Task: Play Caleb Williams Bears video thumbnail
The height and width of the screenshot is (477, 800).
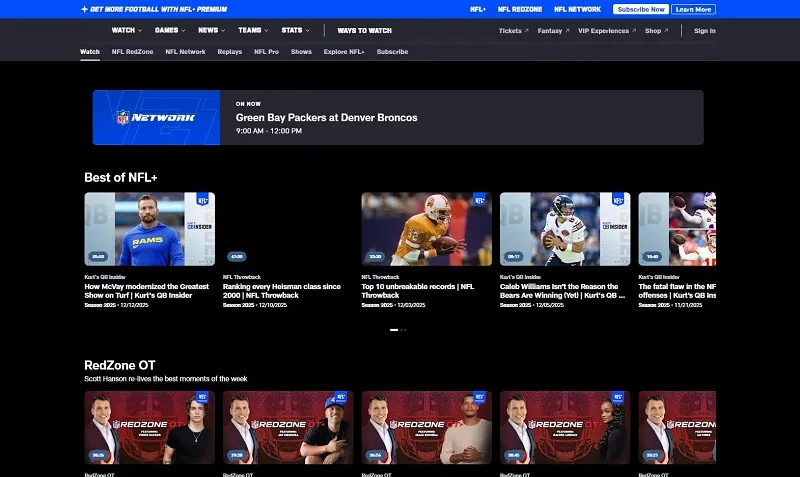Action: (x=565, y=229)
